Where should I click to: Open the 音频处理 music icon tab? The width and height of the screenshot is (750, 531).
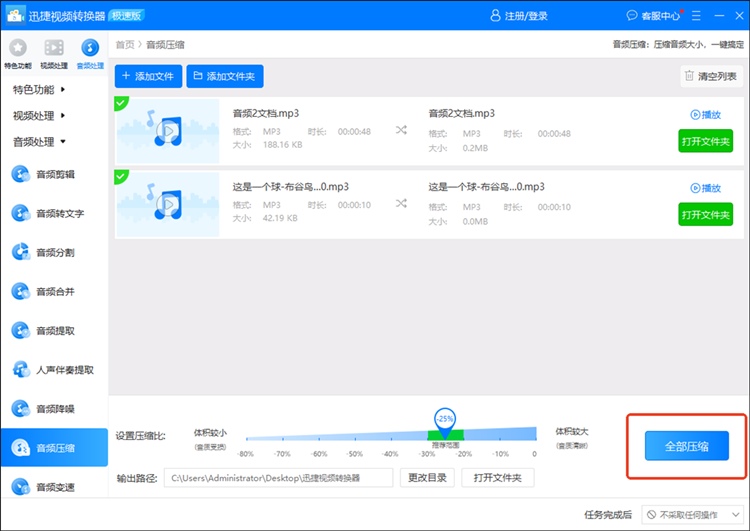click(90, 54)
